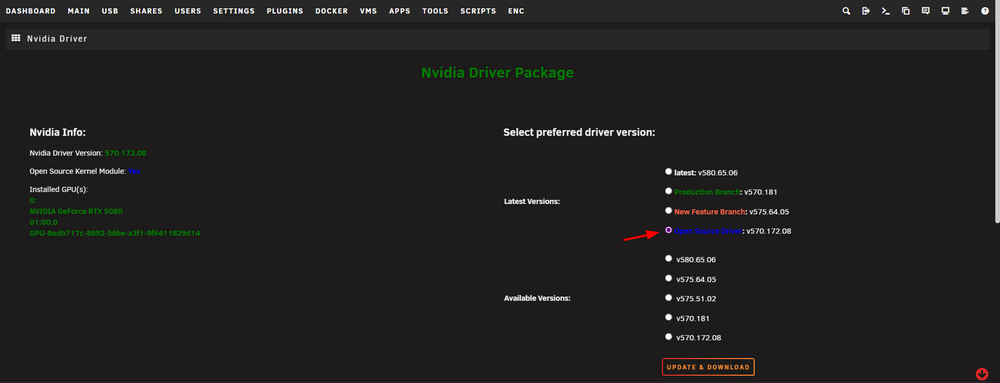Click the PCI address 01:00.0
This screenshot has width=1000, height=383.
(43, 222)
